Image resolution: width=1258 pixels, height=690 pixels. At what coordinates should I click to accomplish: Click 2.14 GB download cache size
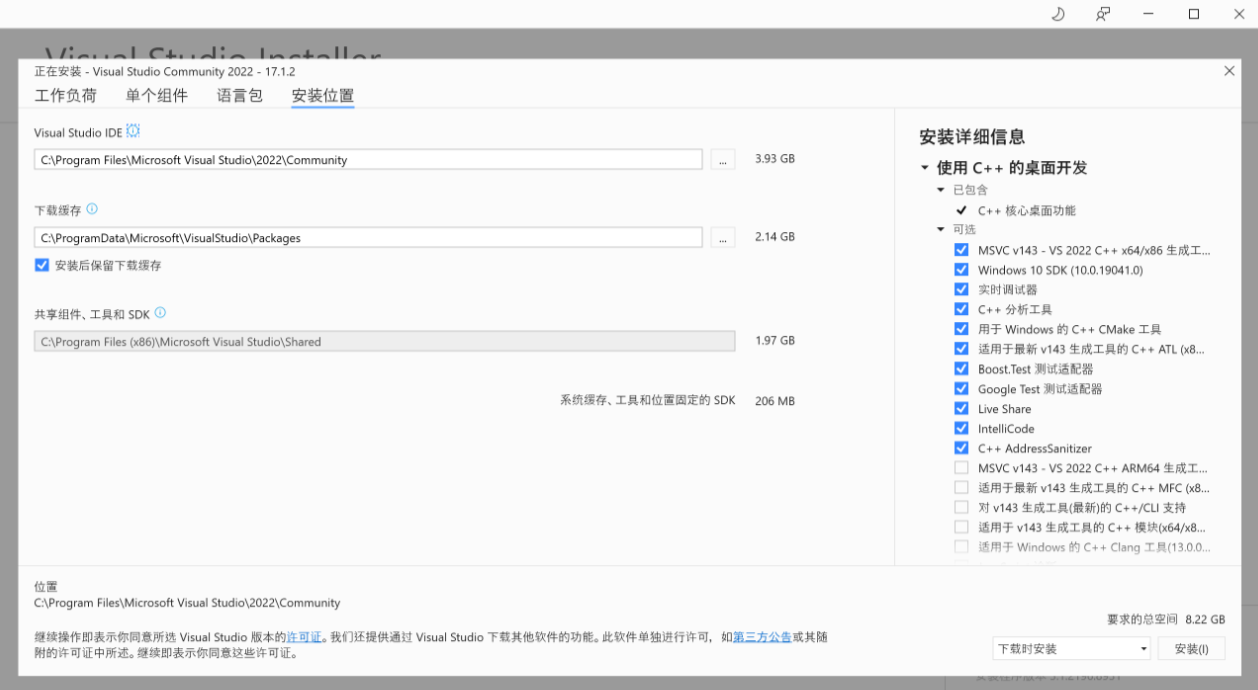(x=775, y=237)
